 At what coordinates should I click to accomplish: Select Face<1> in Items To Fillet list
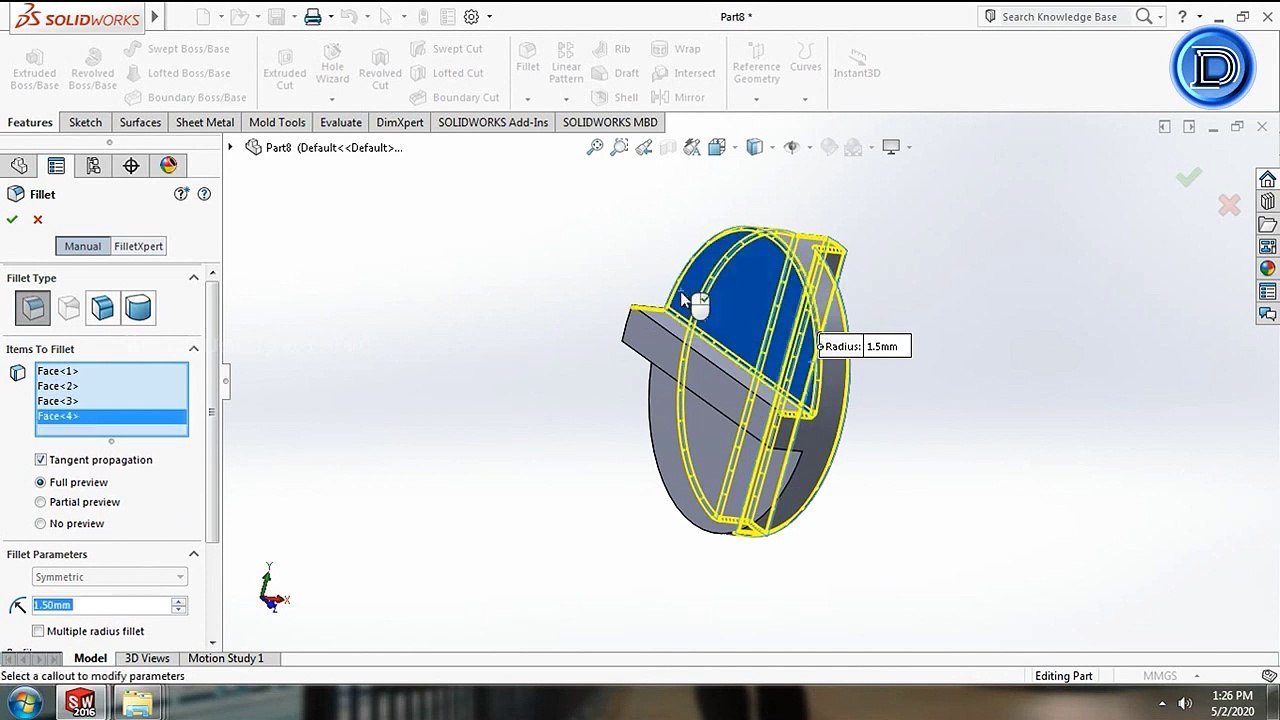coord(111,371)
